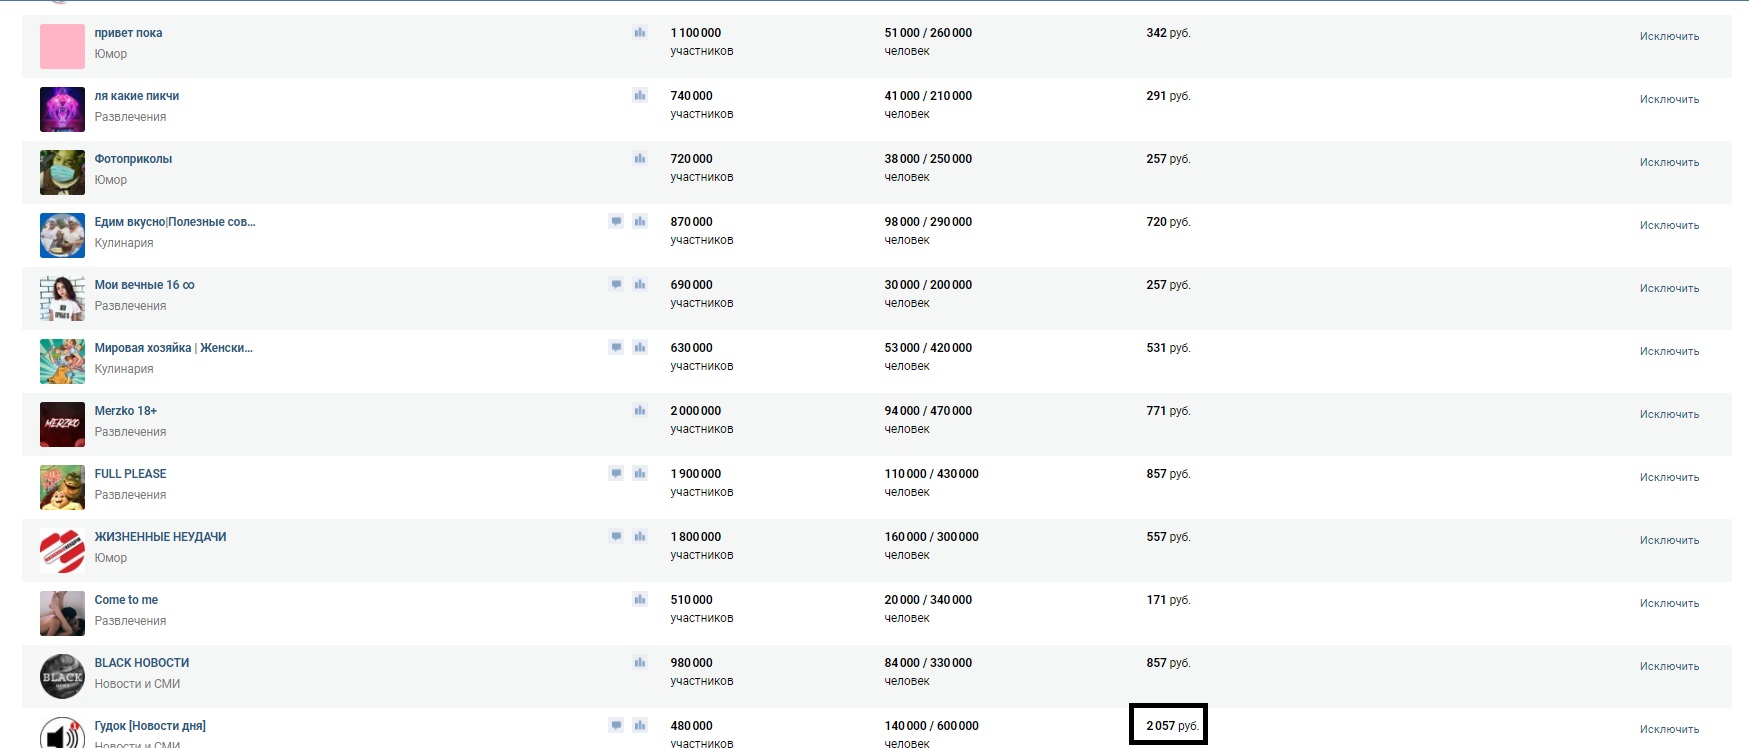Open statistics icon in FULL PLEASE row
1749x748 pixels.
pyautogui.click(x=640, y=474)
